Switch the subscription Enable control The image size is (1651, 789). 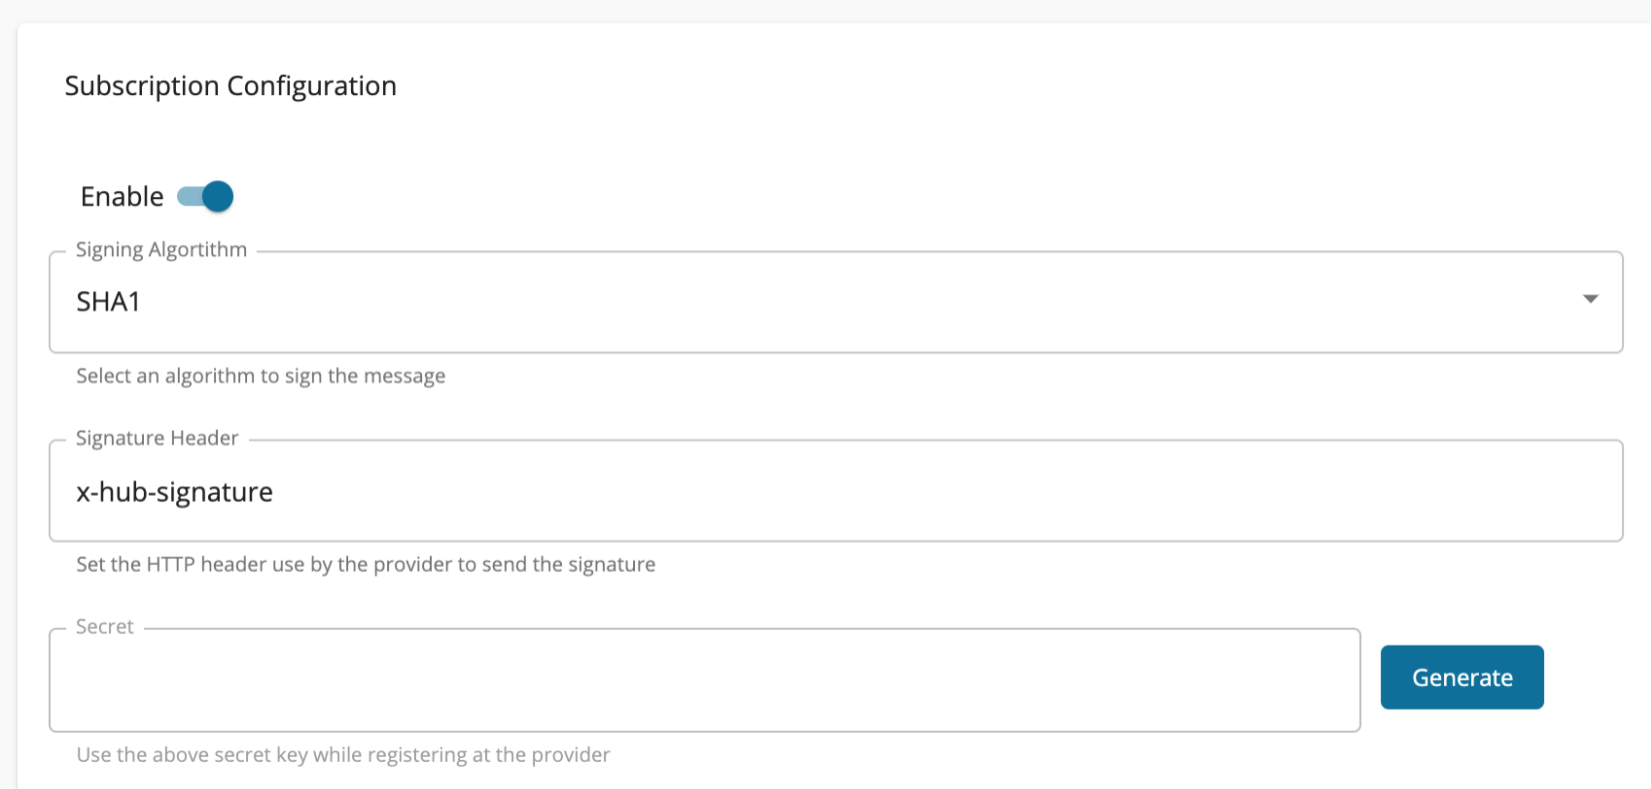203,196
